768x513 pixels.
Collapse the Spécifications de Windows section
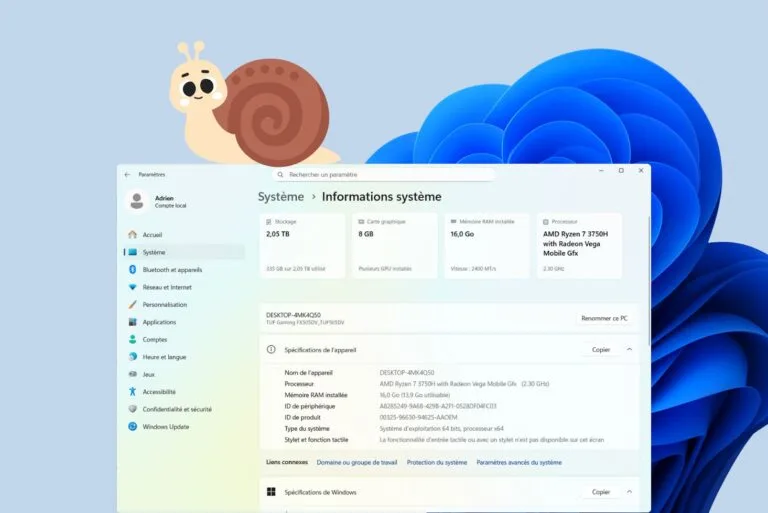[x=629, y=492]
